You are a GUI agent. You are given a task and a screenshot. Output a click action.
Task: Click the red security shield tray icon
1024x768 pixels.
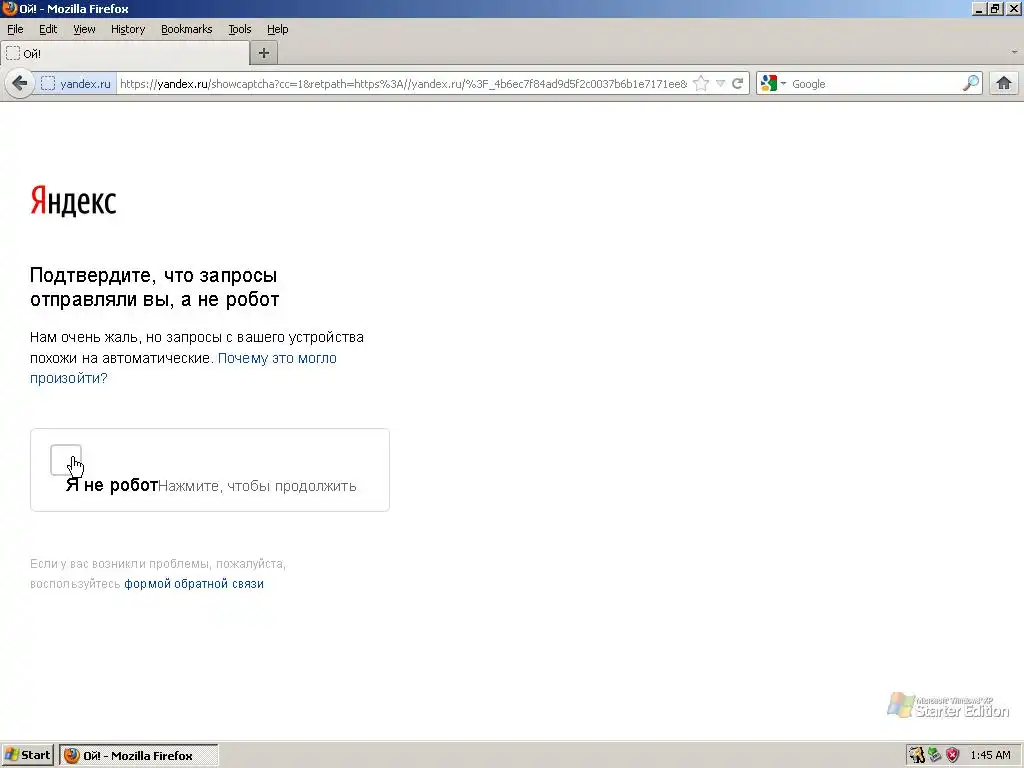[953, 756]
